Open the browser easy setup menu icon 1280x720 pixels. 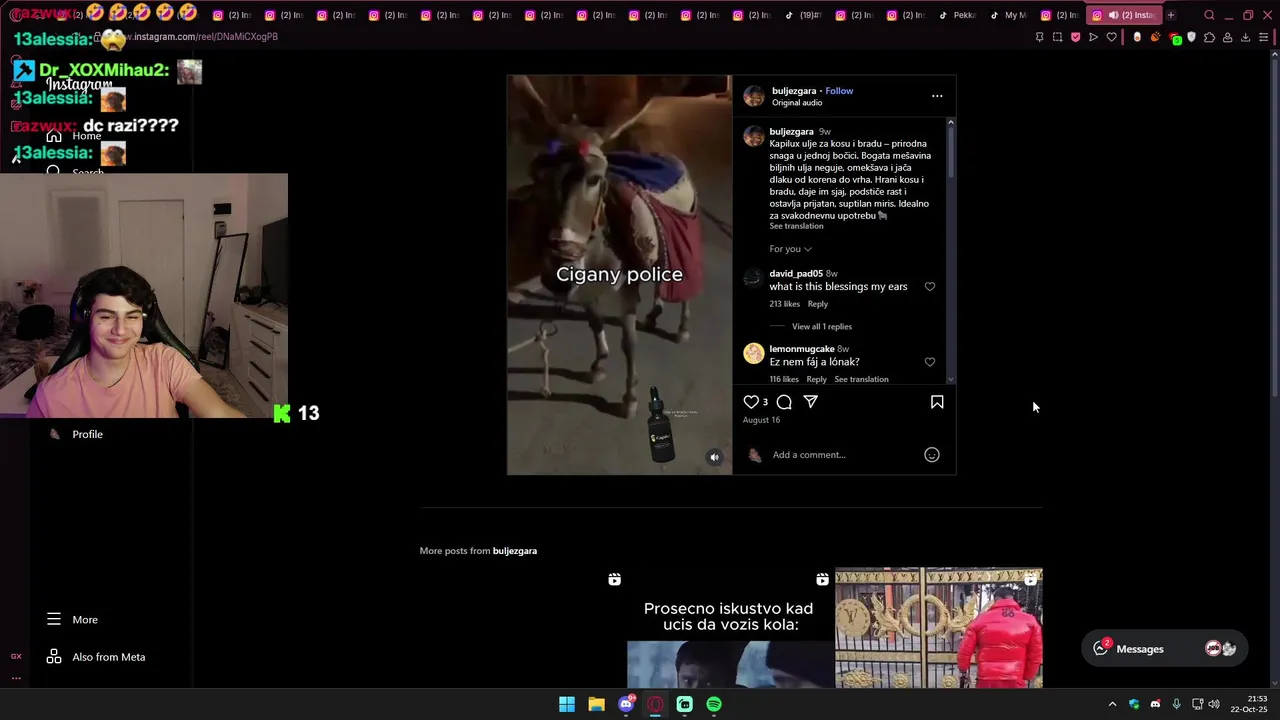[x=1264, y=37]
